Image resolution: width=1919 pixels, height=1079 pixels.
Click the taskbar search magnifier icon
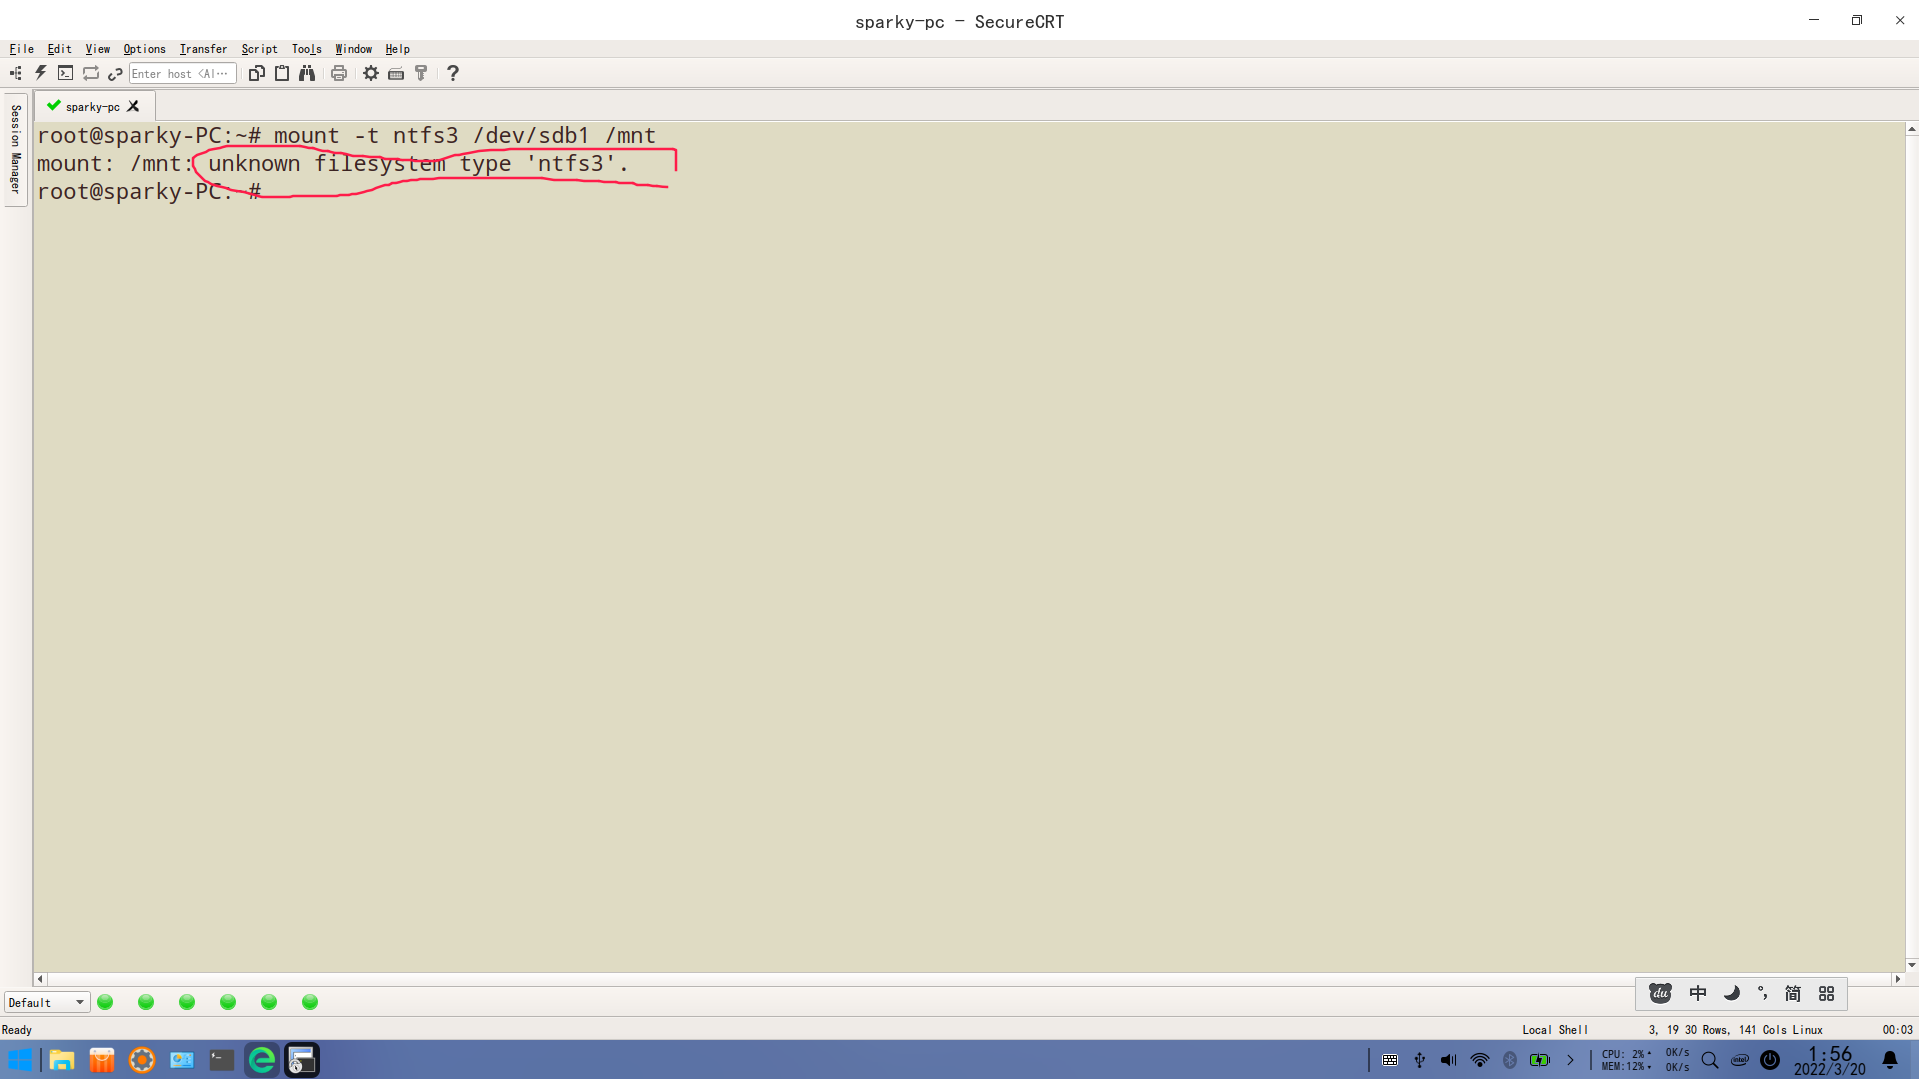(x=1710, y=1060)
